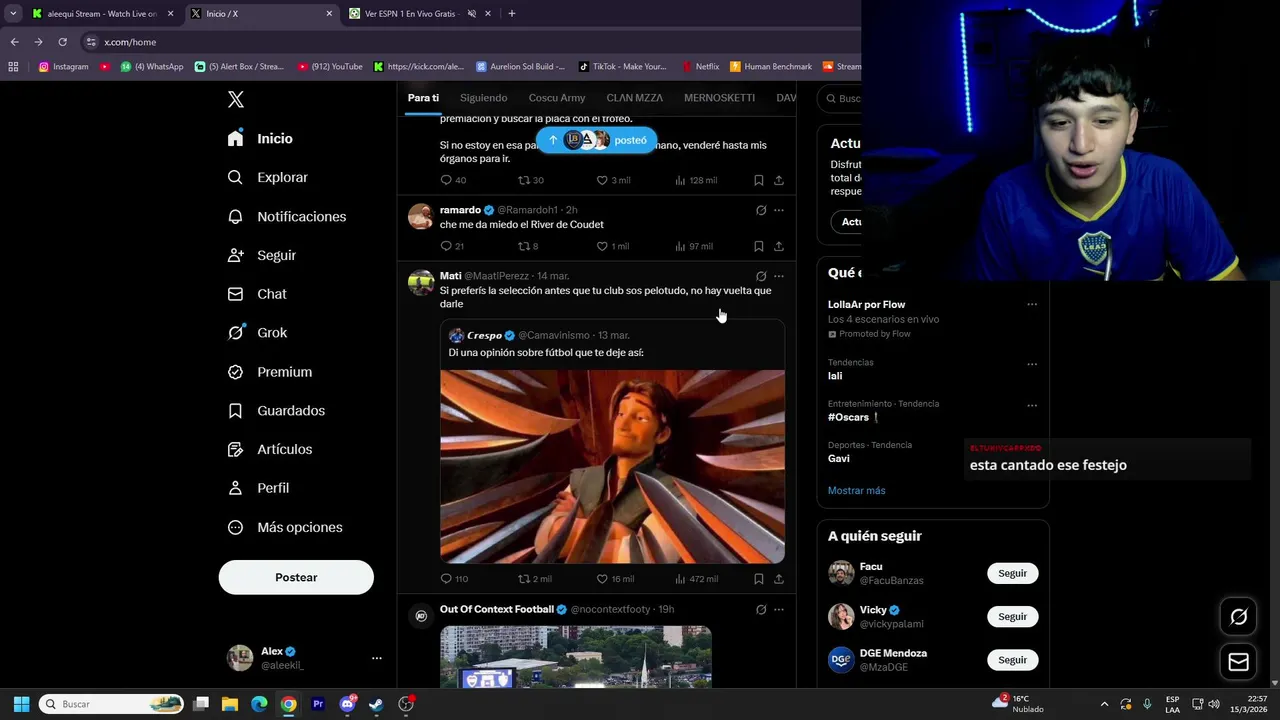Open Grok in the sidebar
The image size is (1280, 720).
(256, 333)
